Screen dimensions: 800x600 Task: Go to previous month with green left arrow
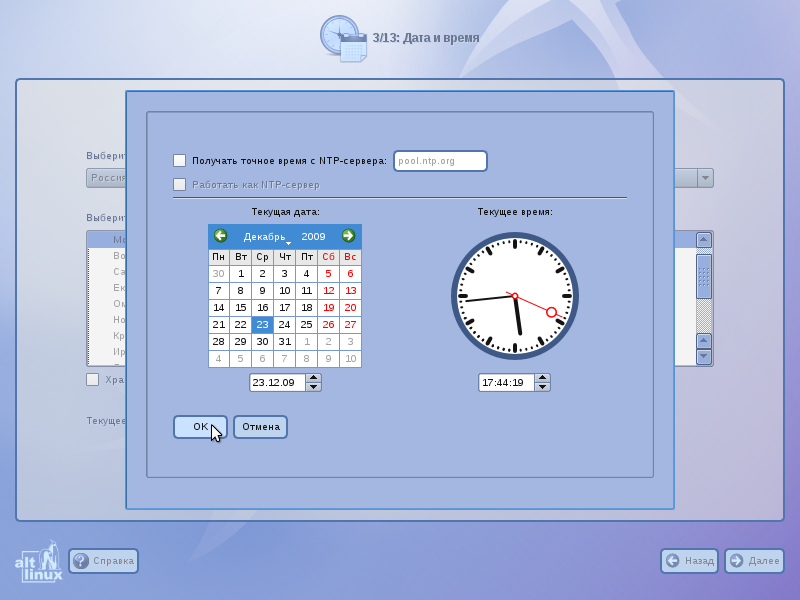(220, 236)
